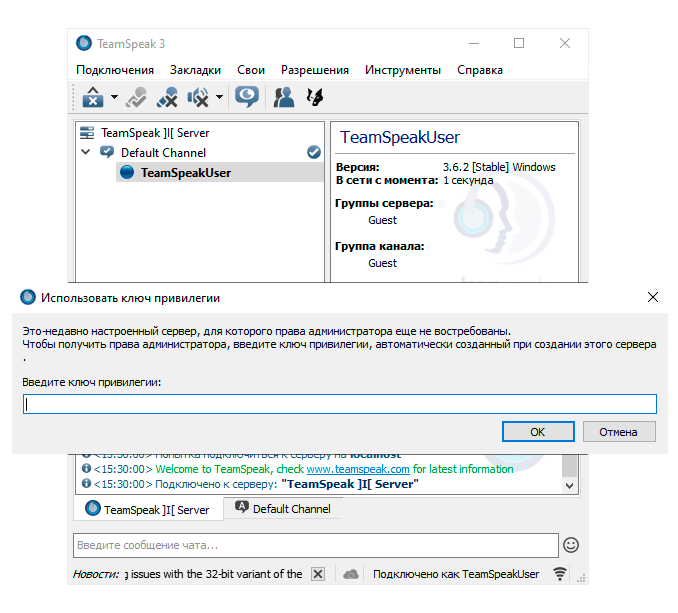Click the privilege key input field
The height and width of the screenshot is (613, 678).
click(x=340, y=404)
